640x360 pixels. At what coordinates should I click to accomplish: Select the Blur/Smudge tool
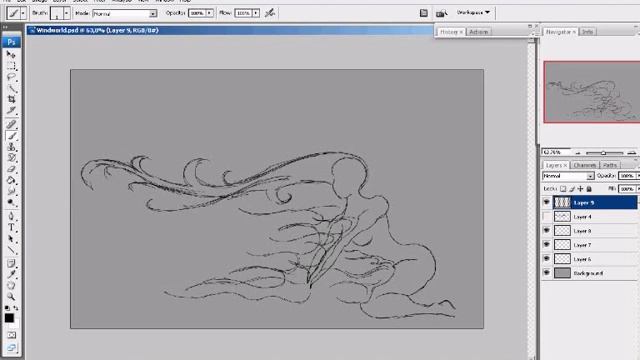[x=11, y=191]
